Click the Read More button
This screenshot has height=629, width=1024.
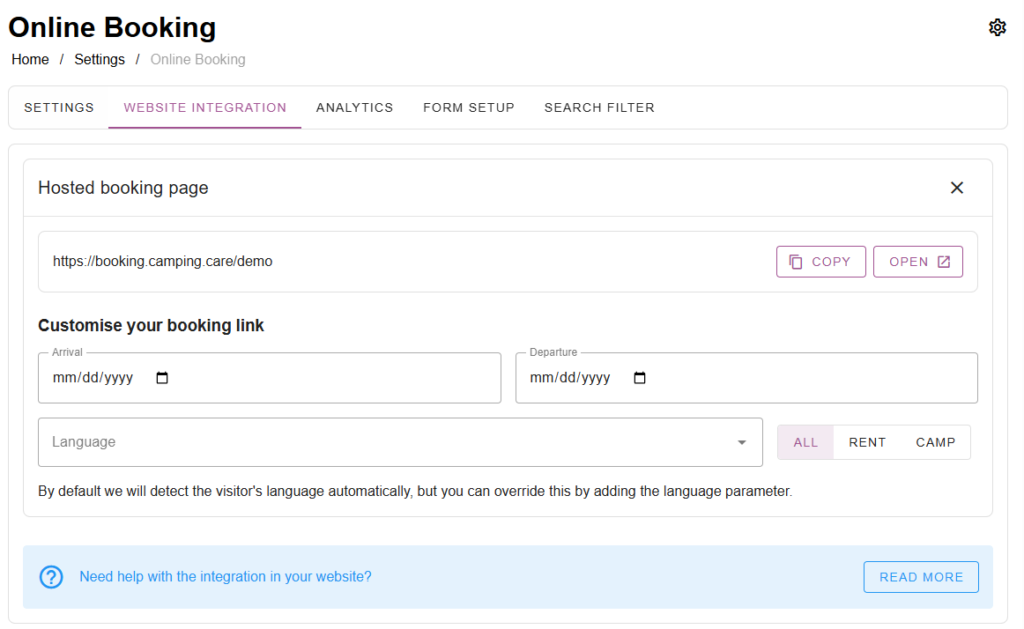point(920,577)
